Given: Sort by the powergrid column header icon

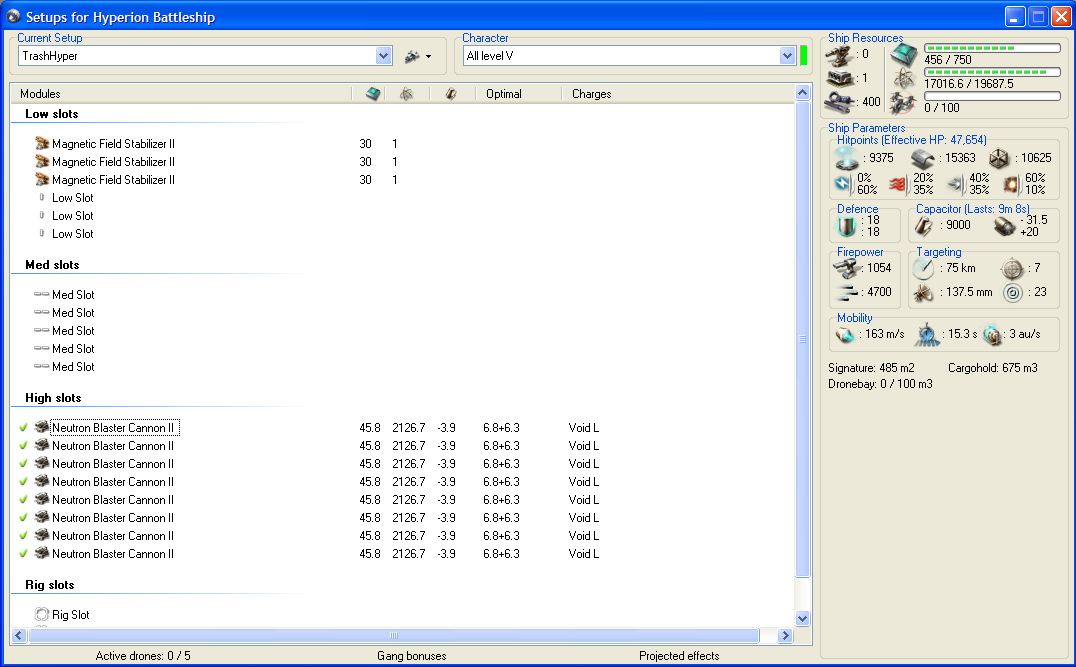Looking at the screenshot, I should coord(407,93).
